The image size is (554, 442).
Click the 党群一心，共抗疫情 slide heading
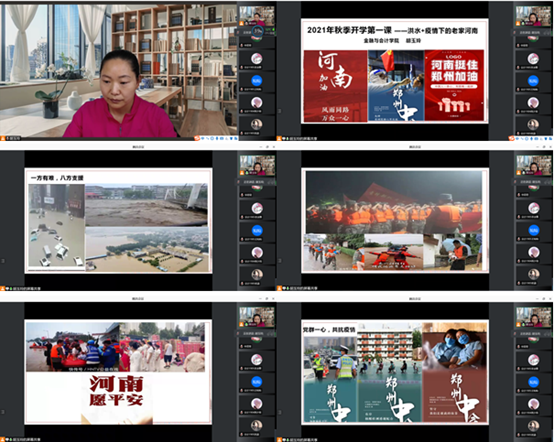(x=329, y=330)
